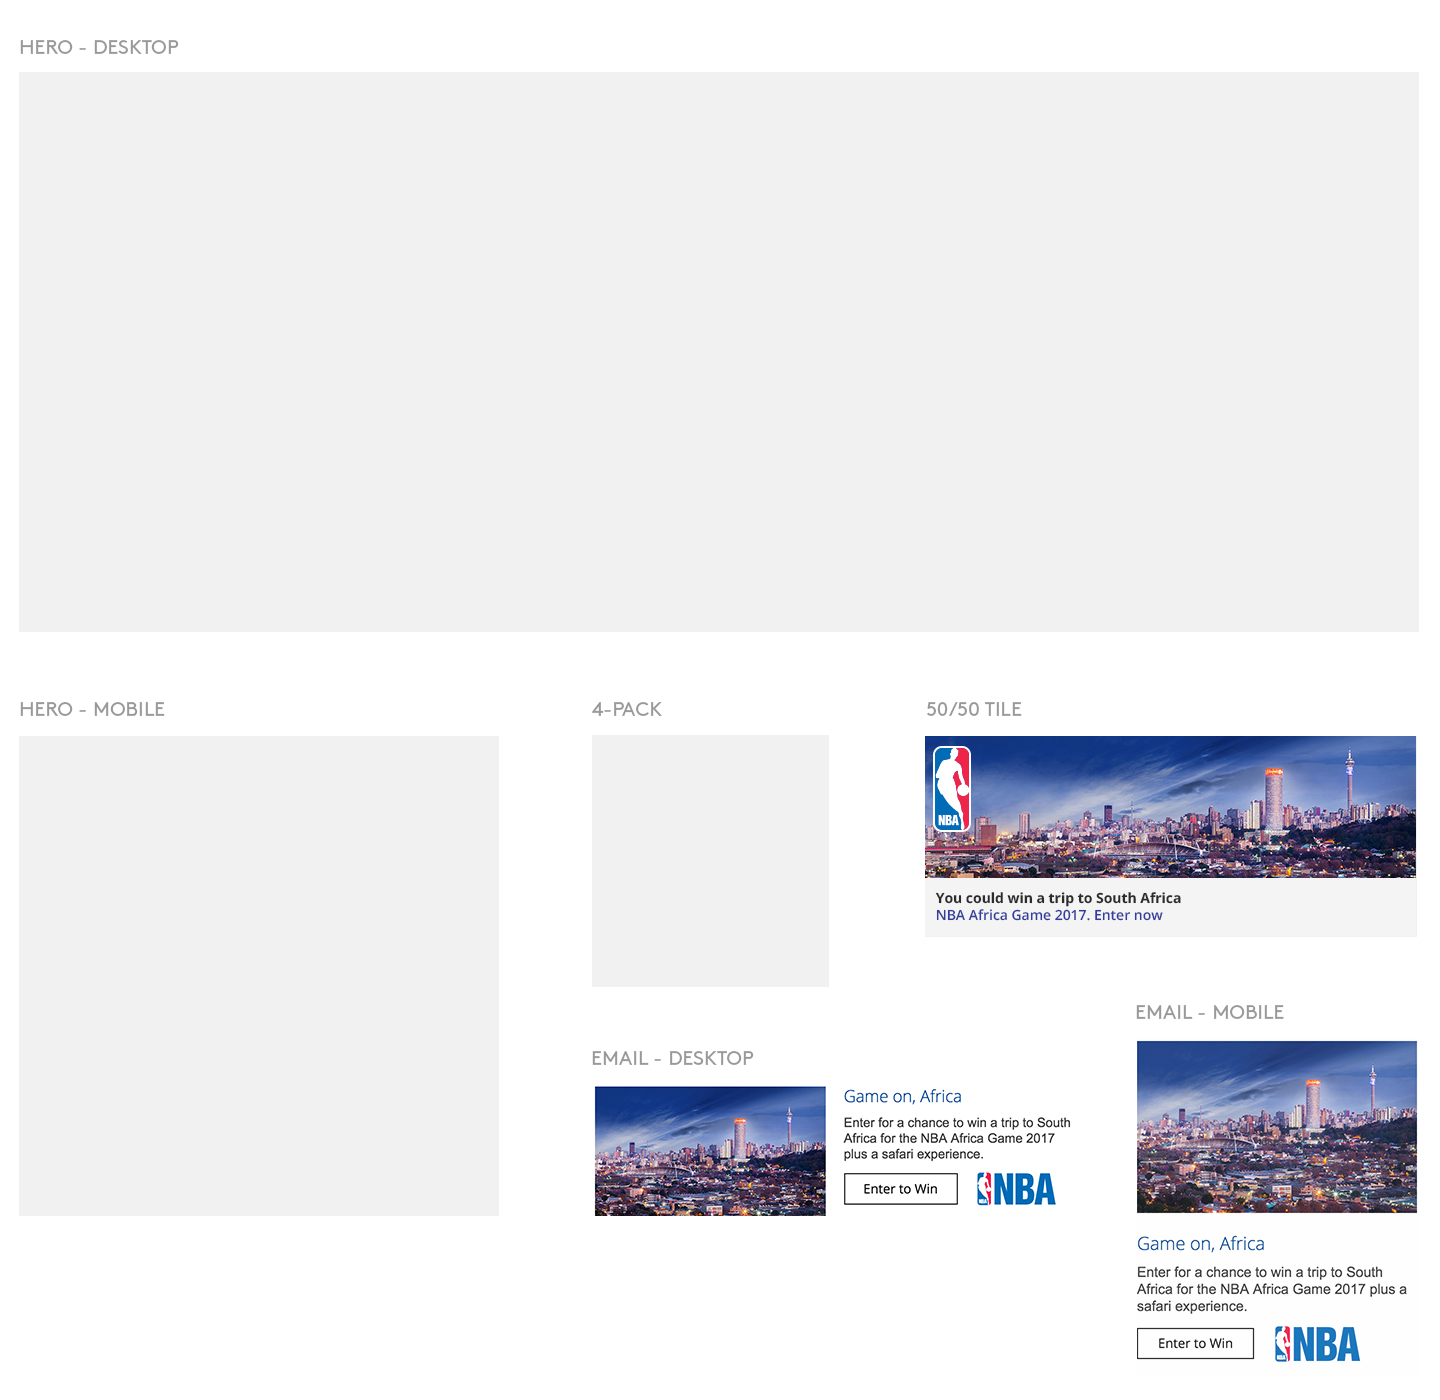Screen dimensions: 1440x1400
Task: Click 'Game on, Africa' heading in mobile email
Action: (x=1200, y=1243)
